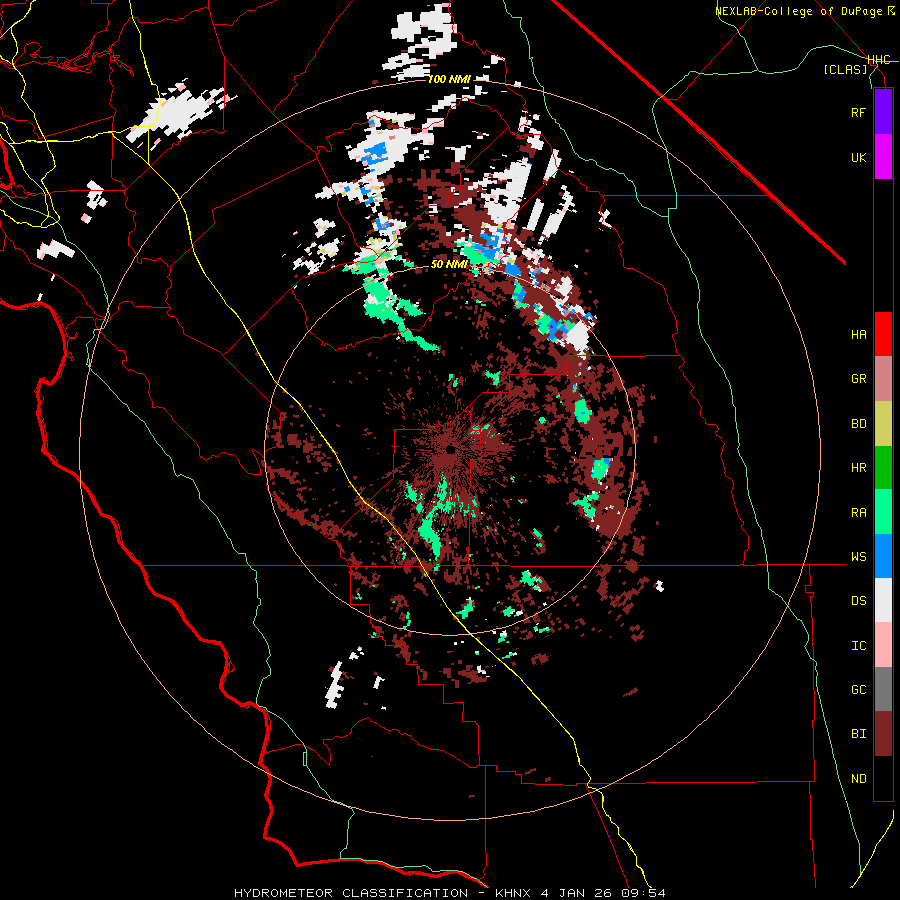The height and width of the screenshot is (900, 900).
Task: Click the BD legend label
Action: pyautogui.click(x=858, y=424)
